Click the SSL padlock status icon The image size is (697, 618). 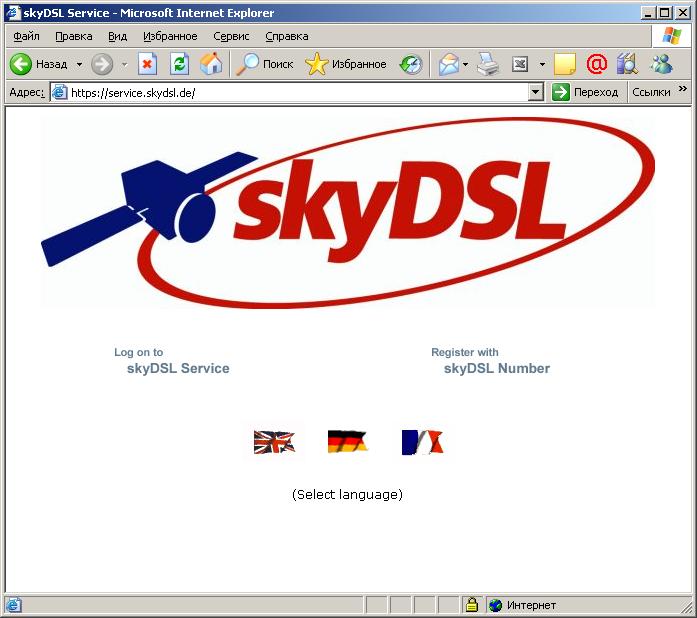(x=472, y=605)
